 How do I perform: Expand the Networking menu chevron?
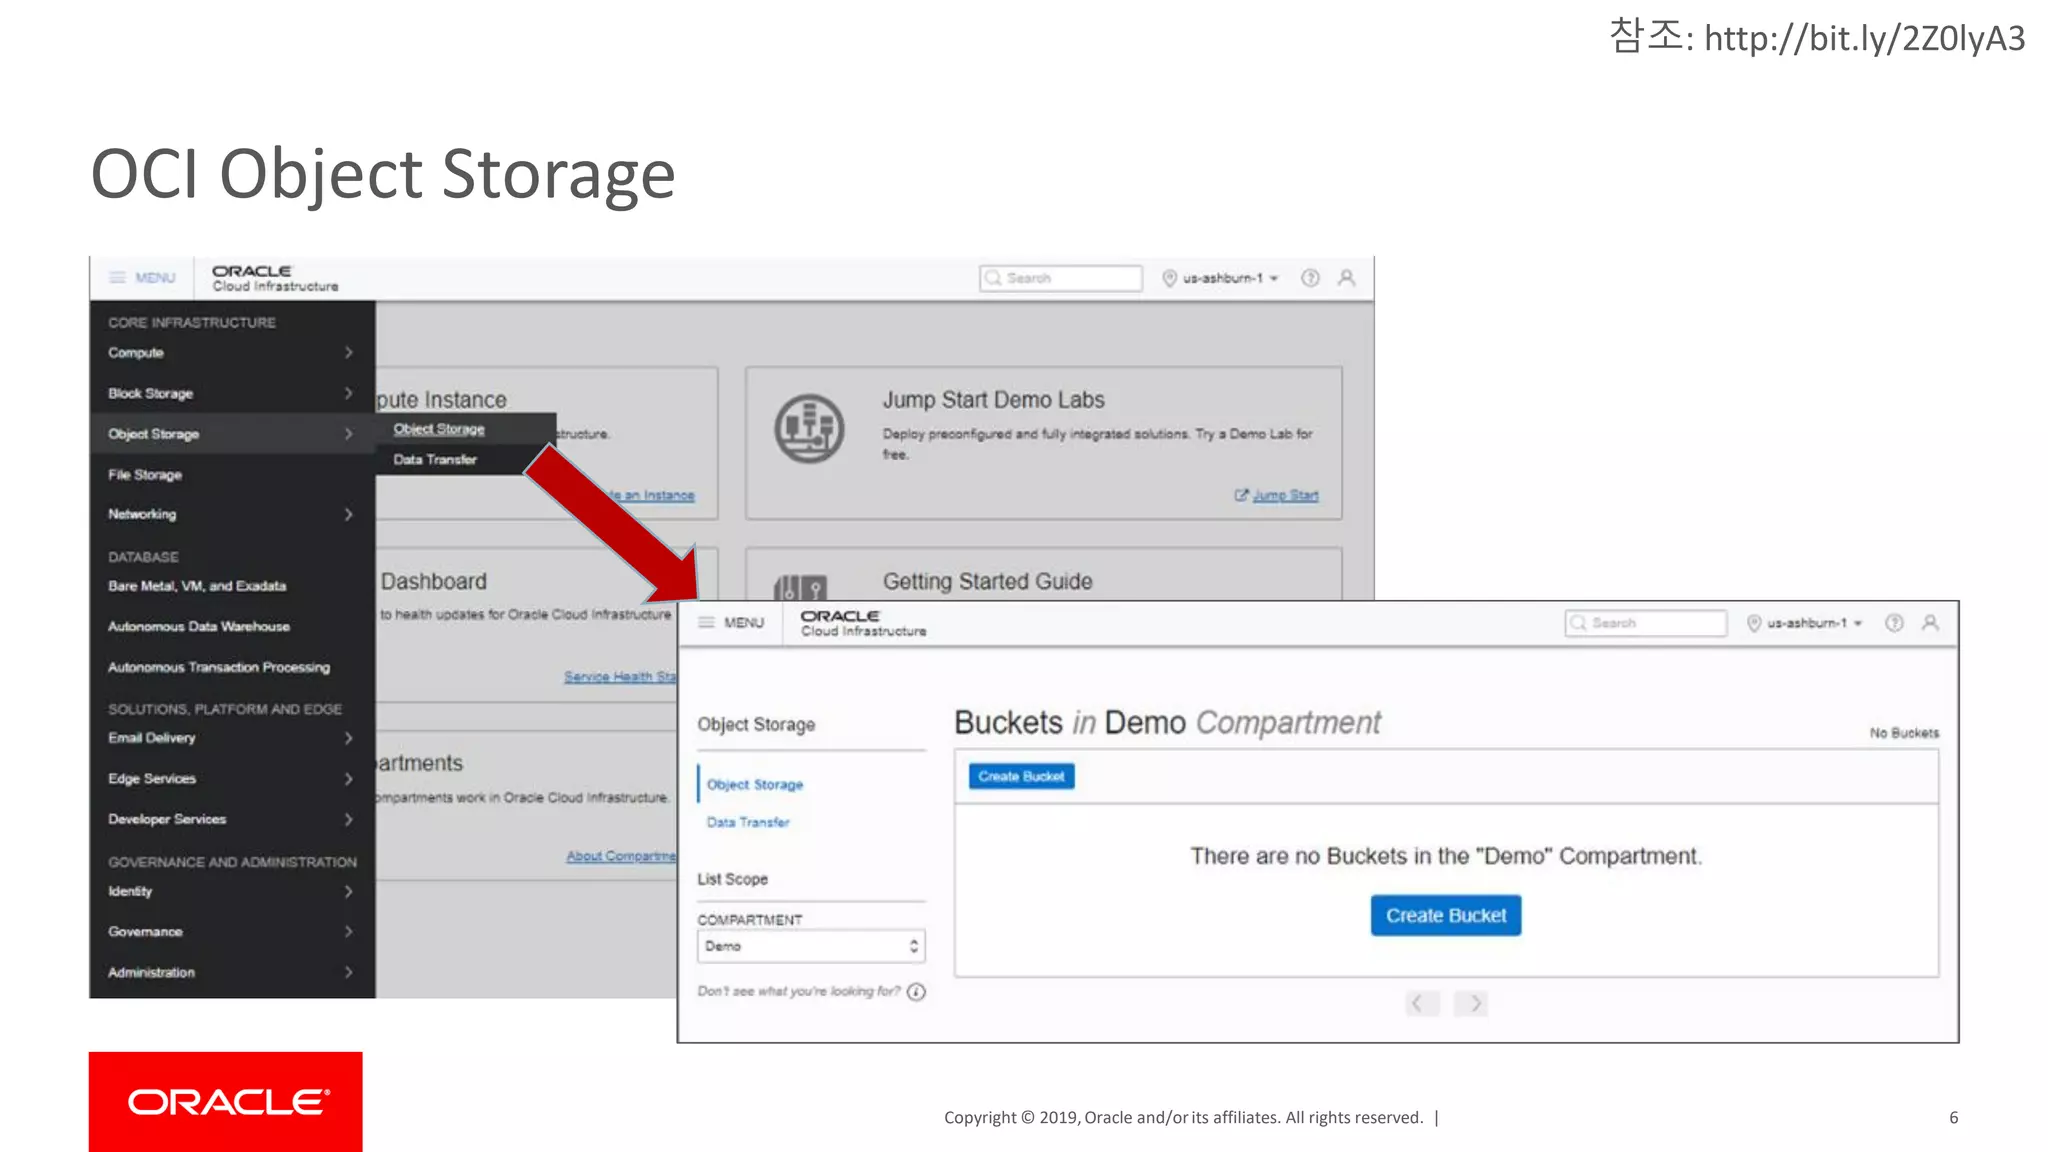tap(348, 514)
